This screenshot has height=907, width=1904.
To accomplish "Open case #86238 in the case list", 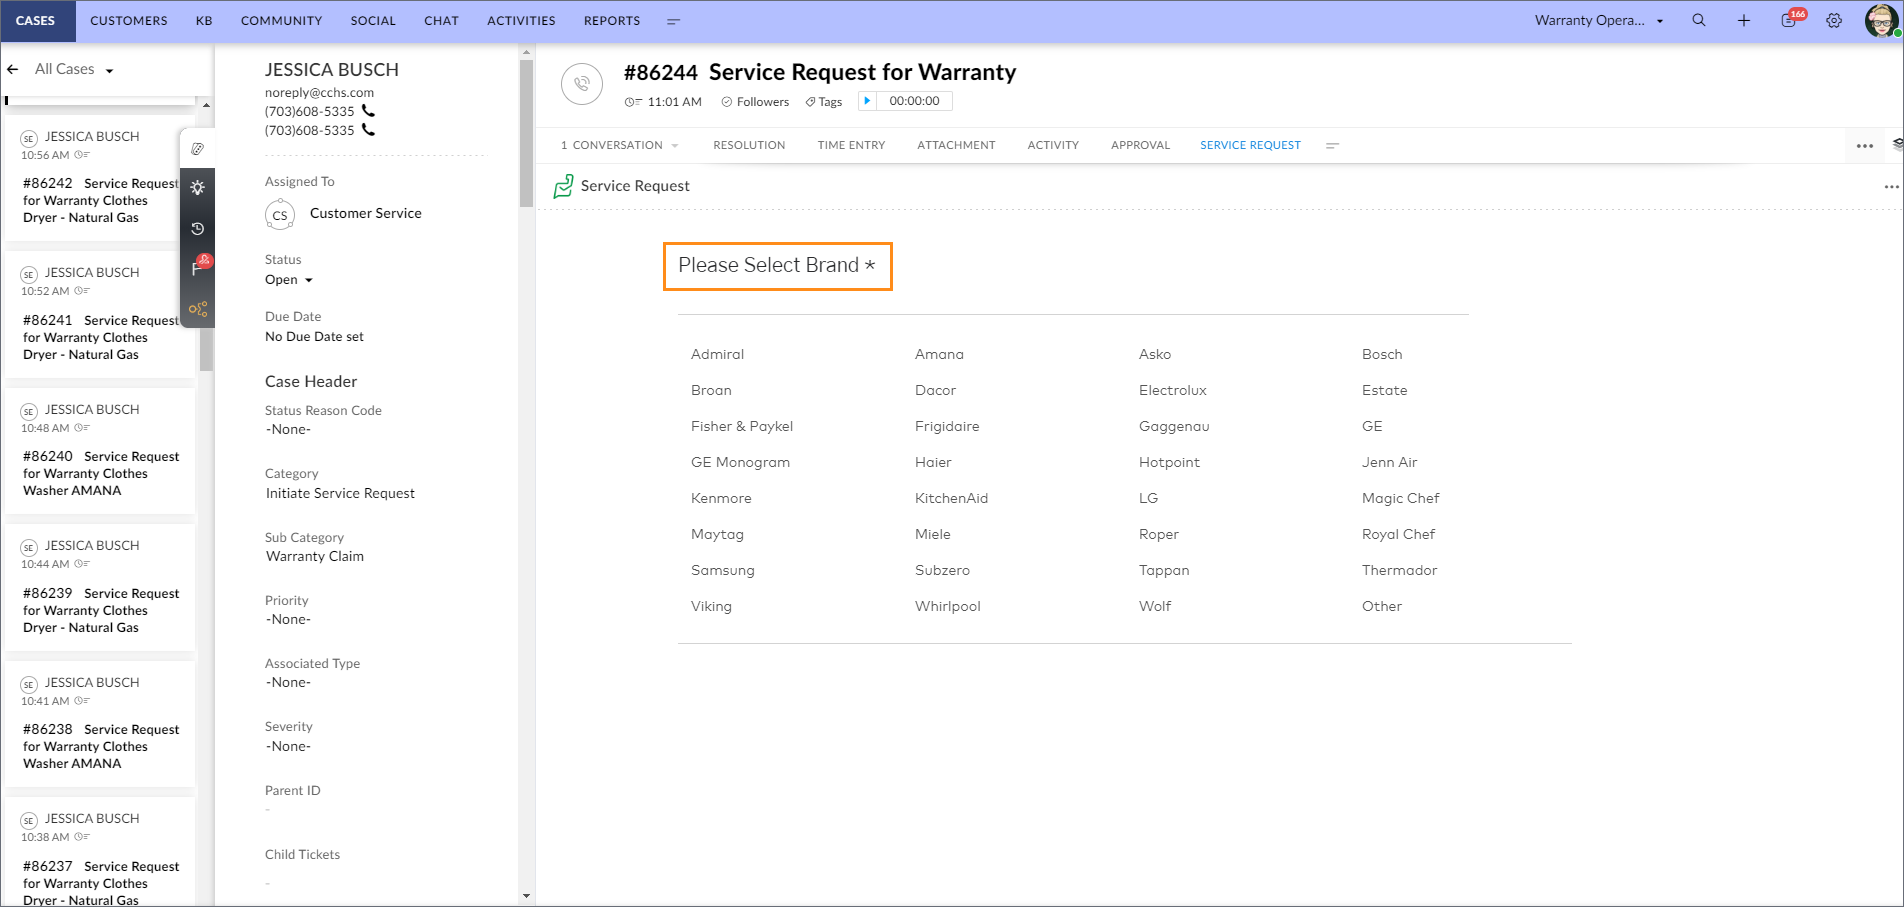I will point(100,725).
